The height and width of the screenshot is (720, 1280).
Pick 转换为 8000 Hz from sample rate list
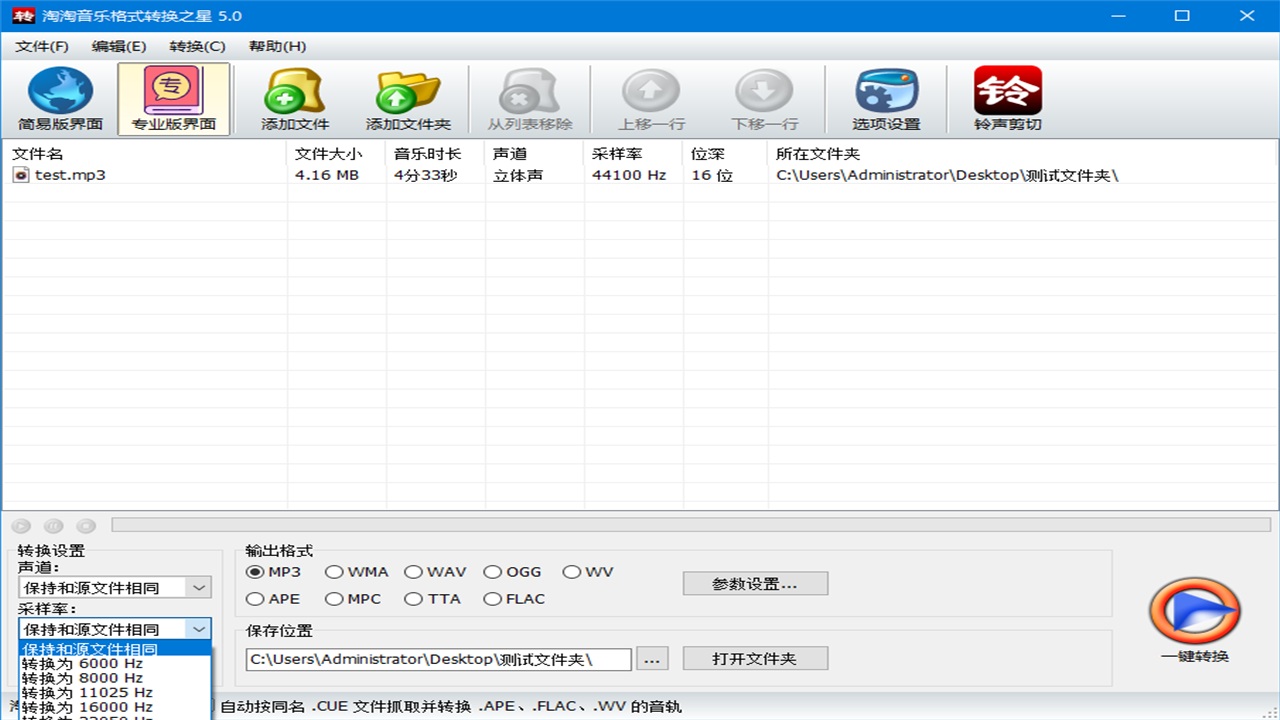[x=82, y=678]
